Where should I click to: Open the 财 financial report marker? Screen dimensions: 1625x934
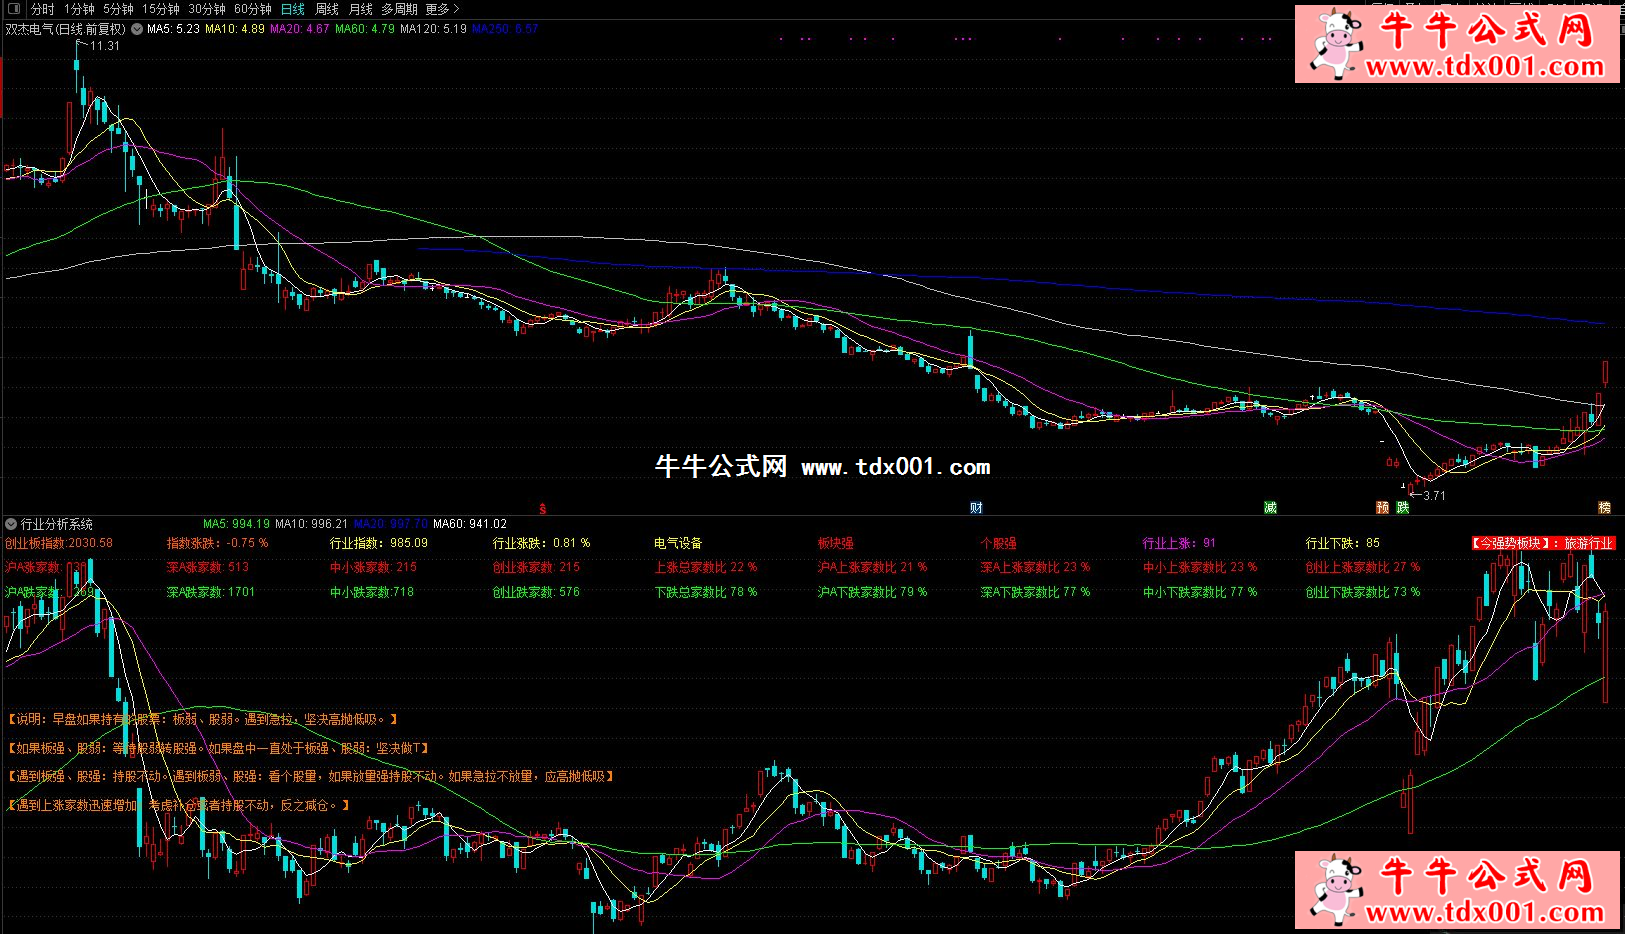(976, 508)
